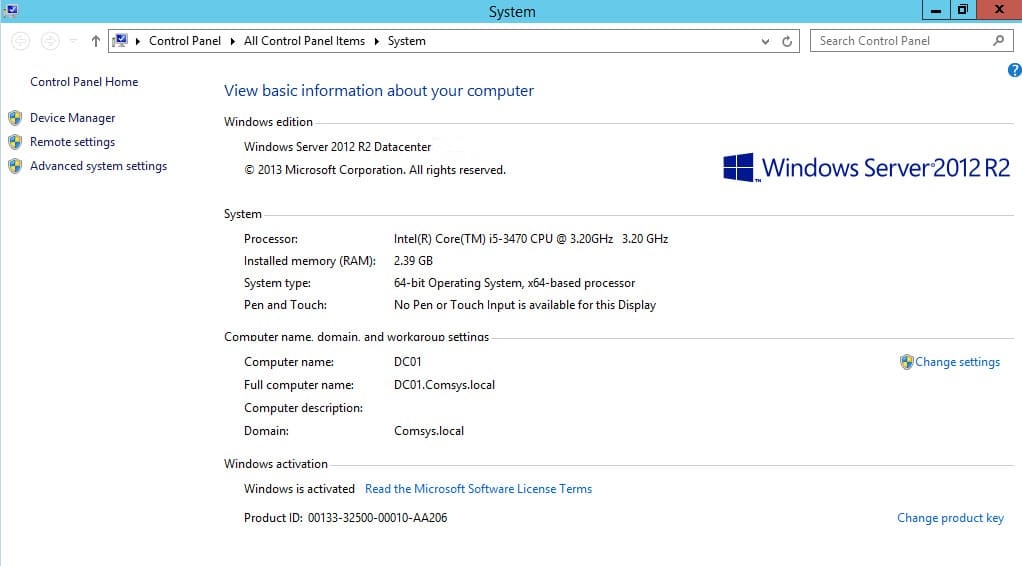Viewport: 1022px width, 566px height.
Task: Open Control Panel Home
Action: click(84, 82)
